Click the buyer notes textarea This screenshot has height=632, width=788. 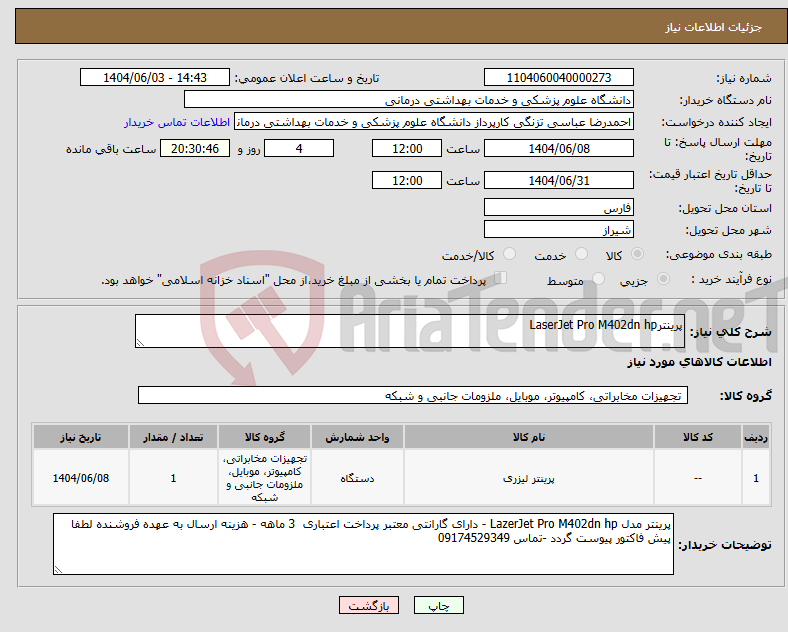[x=363, y=544]
